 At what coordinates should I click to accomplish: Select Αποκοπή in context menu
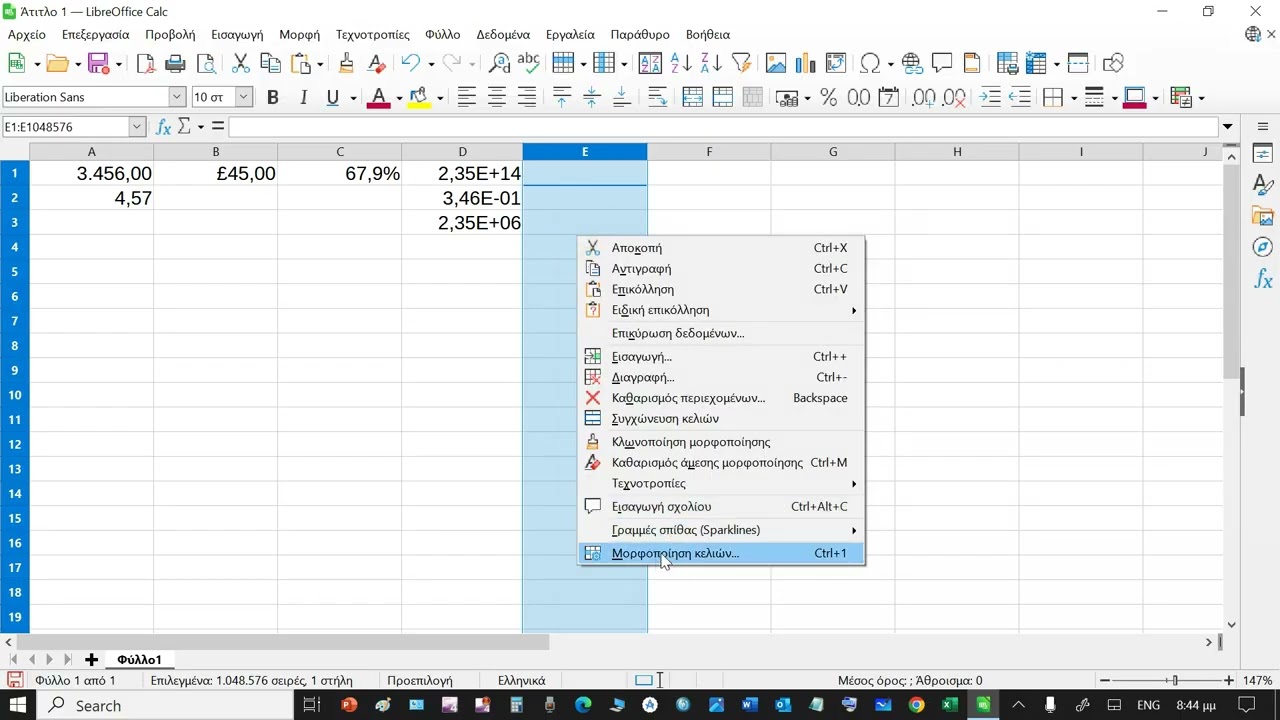click(721, 248)
